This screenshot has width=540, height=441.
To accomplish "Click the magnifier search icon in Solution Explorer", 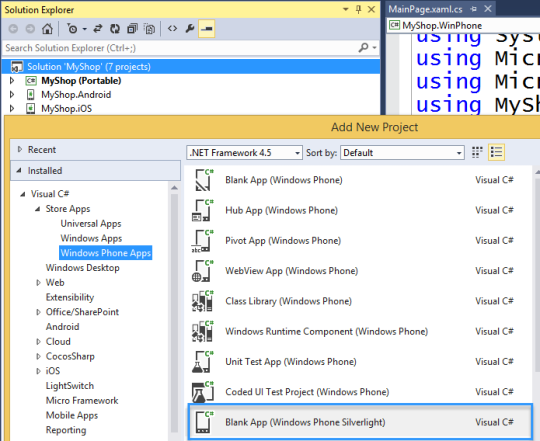I will 363,48.
